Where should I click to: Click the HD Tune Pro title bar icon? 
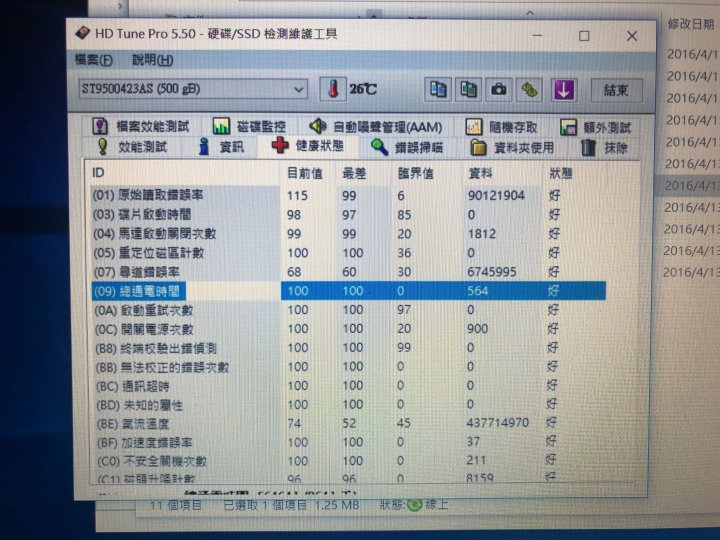83,33
